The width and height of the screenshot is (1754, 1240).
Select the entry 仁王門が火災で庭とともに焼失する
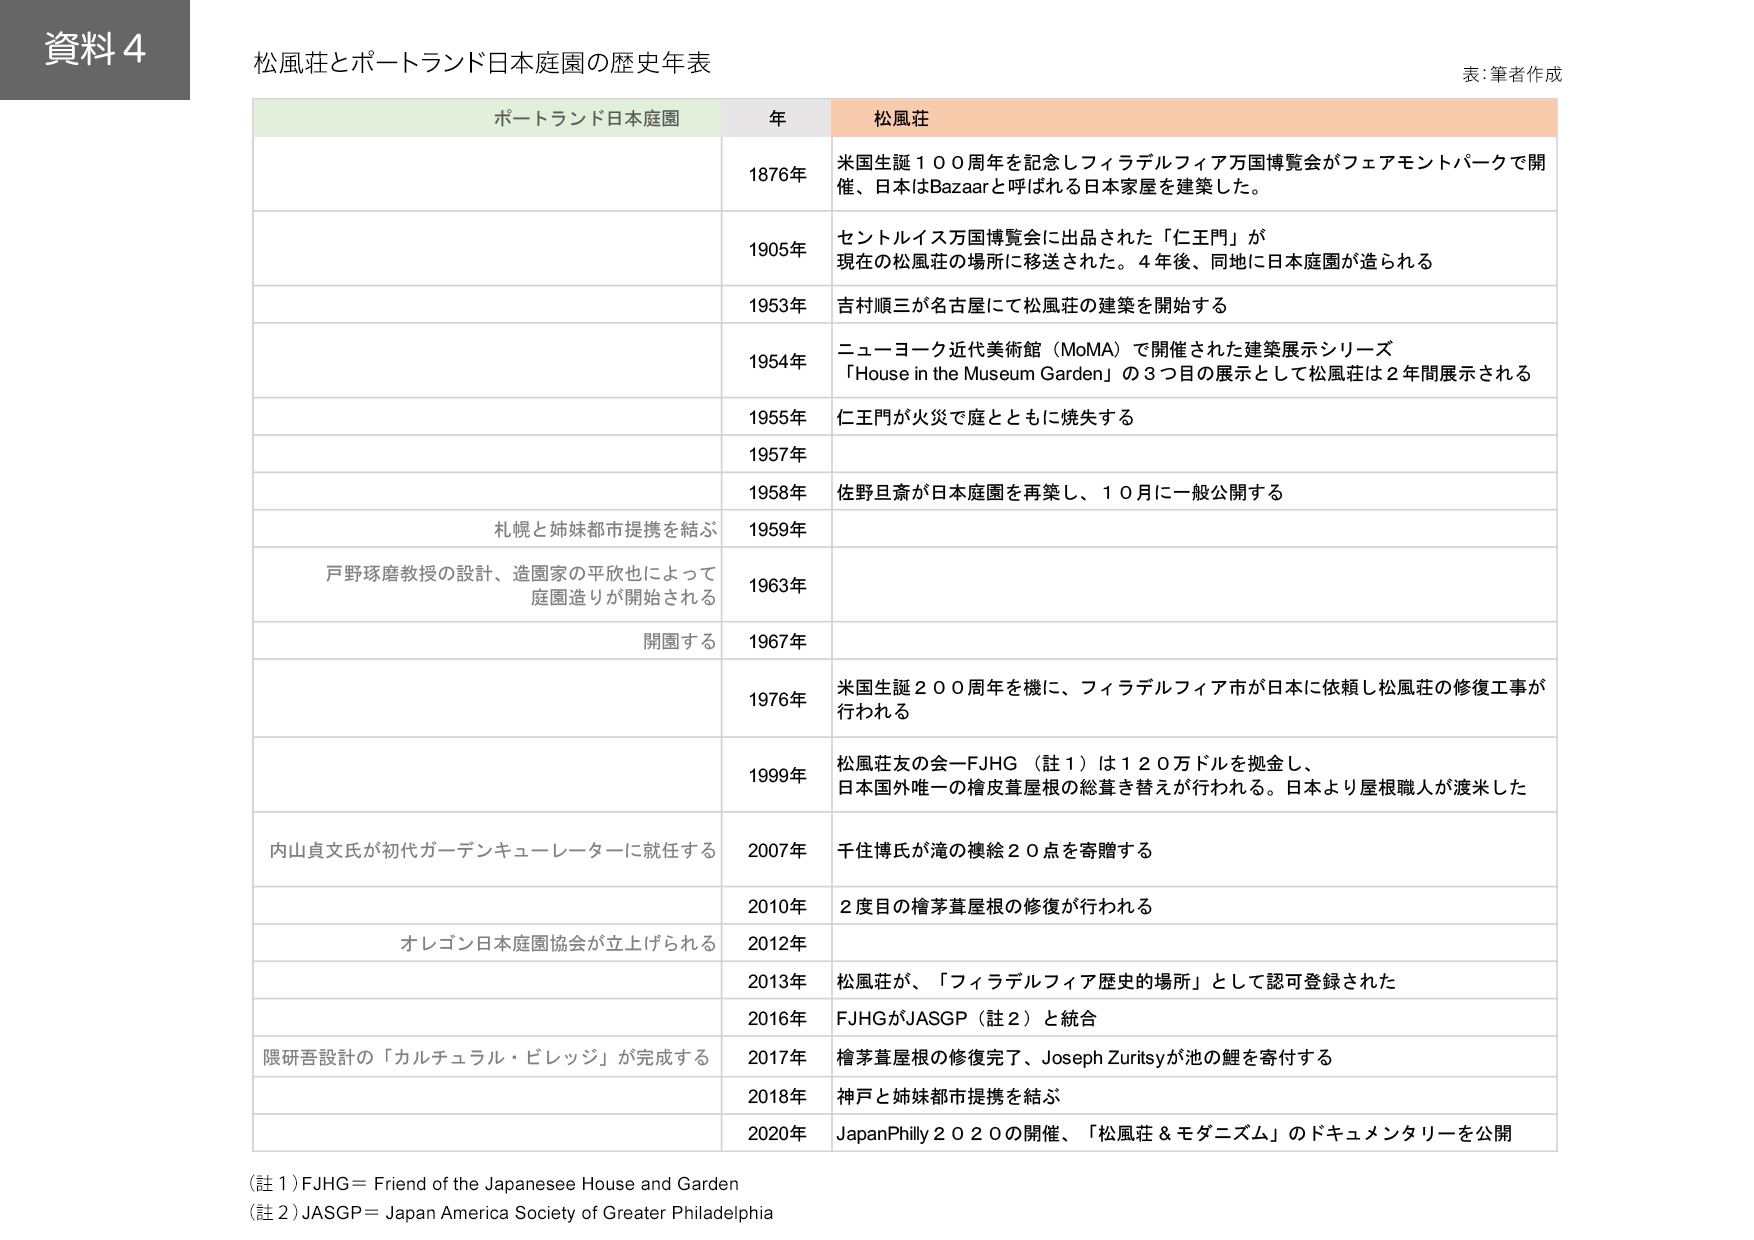(985, 417)
